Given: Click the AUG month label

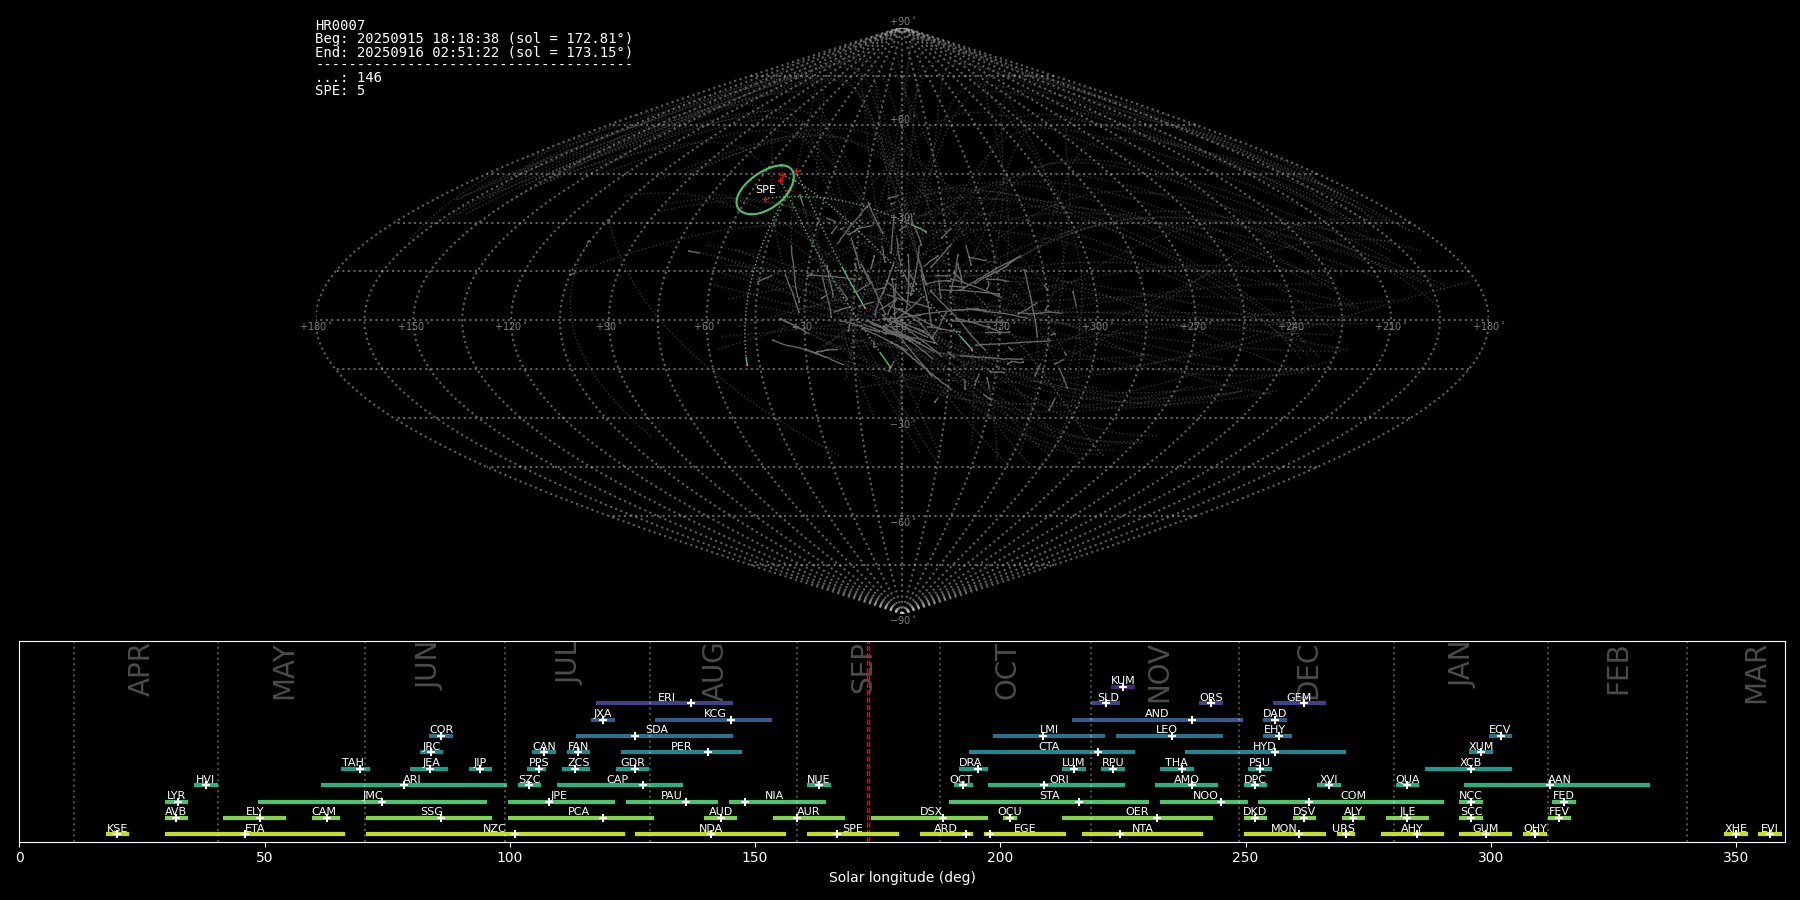Looking at the screenshot, I should coord(713,670).
